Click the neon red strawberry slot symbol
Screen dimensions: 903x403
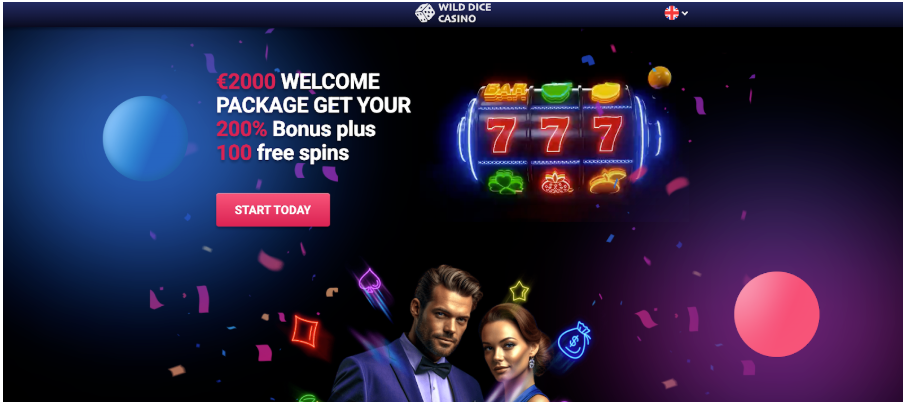point(557,182)
